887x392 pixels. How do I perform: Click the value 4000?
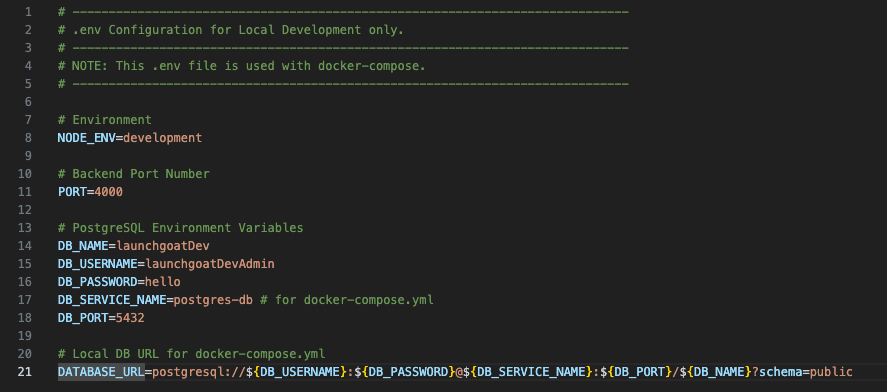[x=108, y=192]
